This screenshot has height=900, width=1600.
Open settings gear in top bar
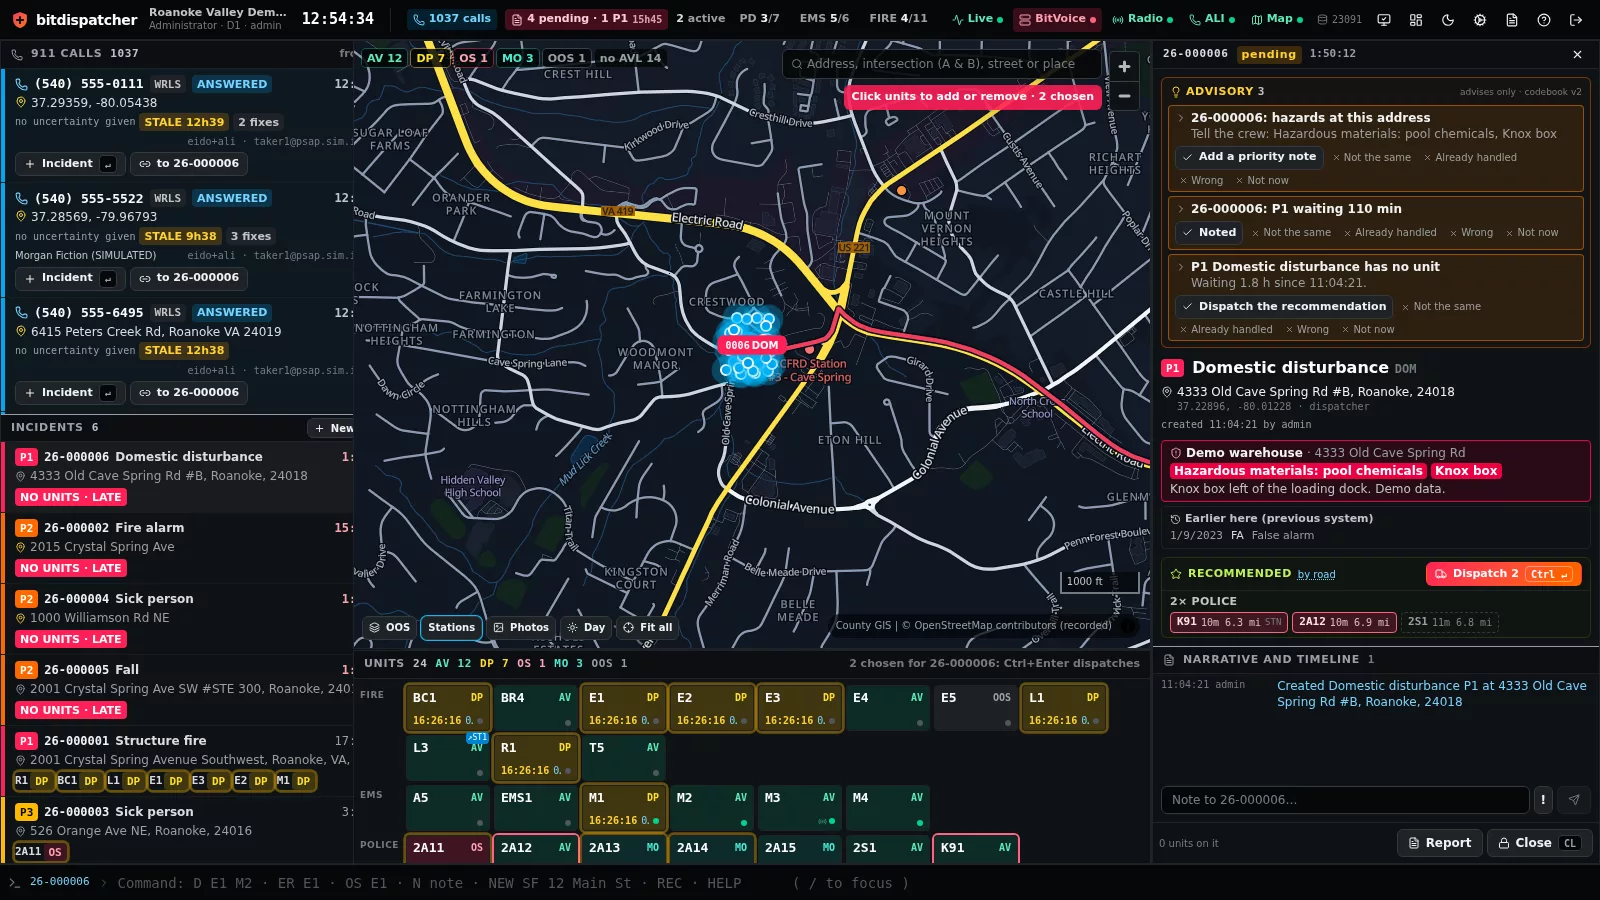click(1480, 19)
